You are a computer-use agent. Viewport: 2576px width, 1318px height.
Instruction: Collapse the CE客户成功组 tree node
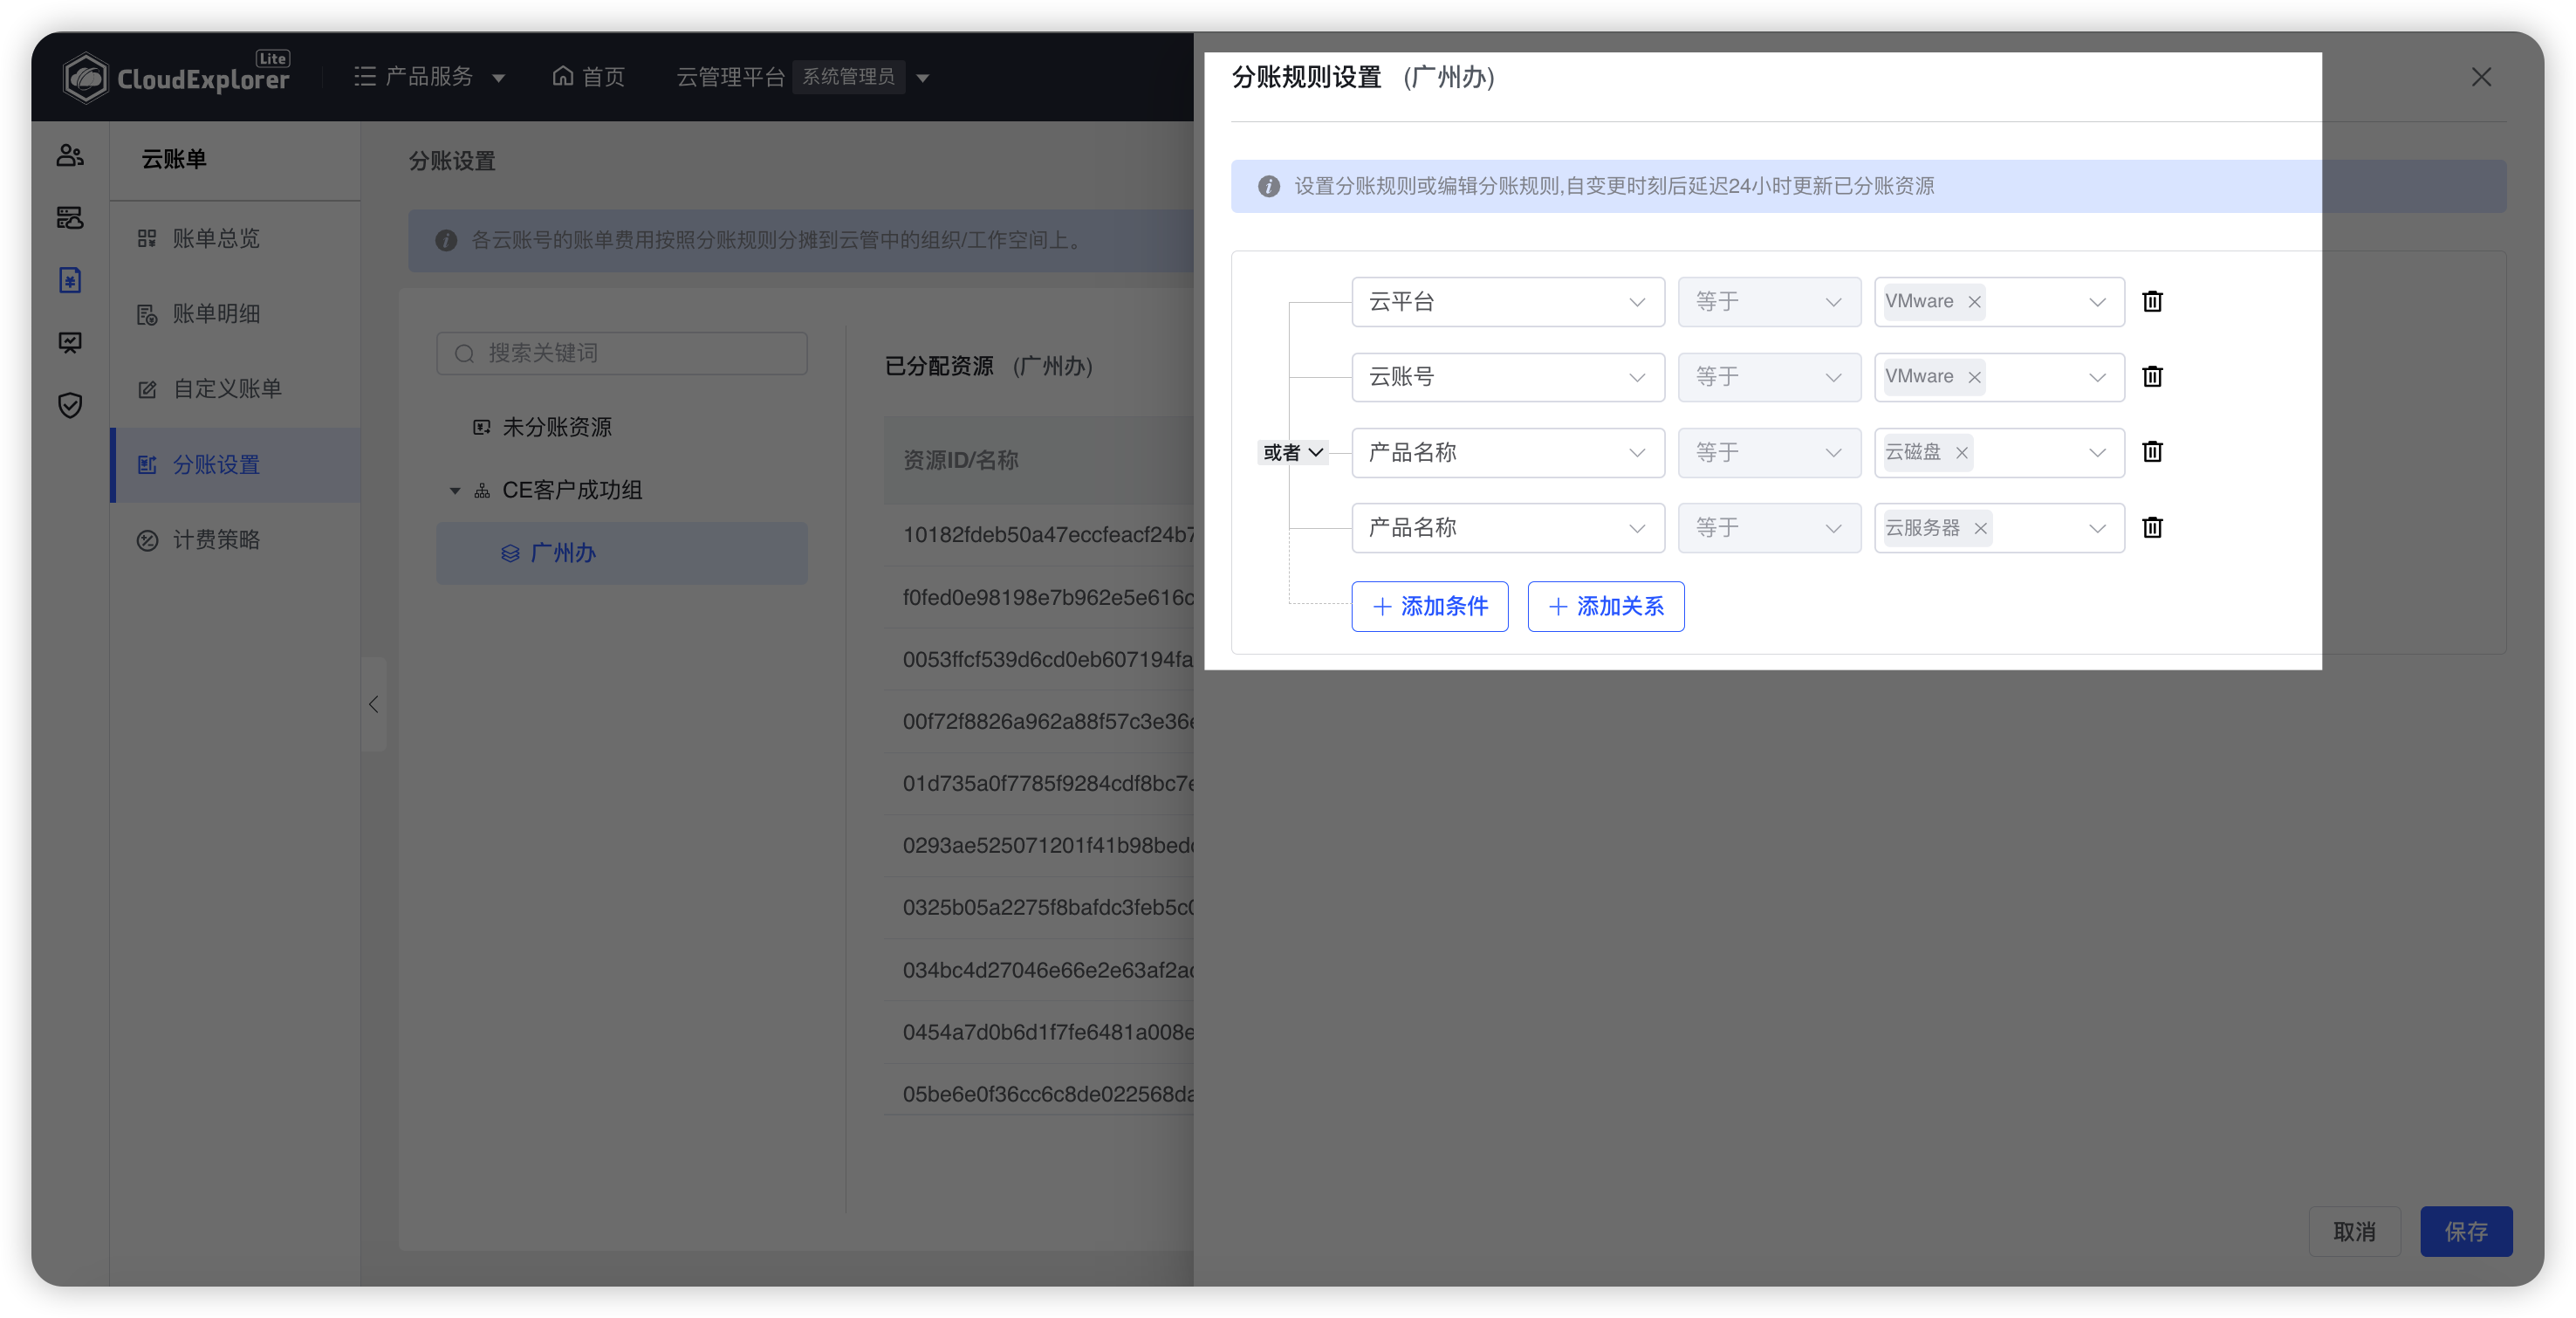(x=455, y=490)
